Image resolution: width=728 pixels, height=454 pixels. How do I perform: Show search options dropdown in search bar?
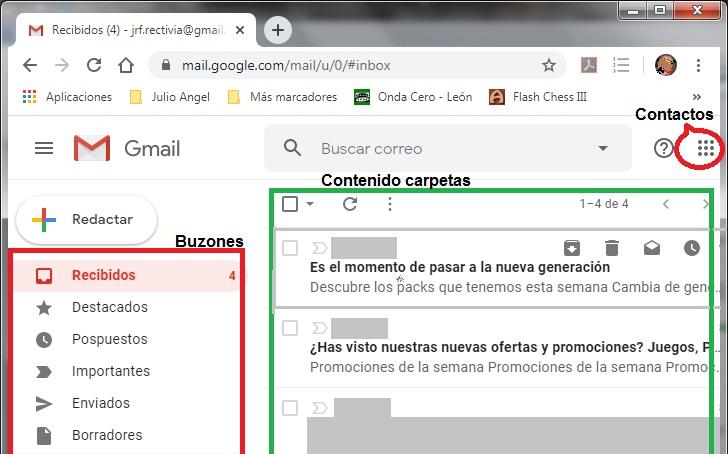602,149
